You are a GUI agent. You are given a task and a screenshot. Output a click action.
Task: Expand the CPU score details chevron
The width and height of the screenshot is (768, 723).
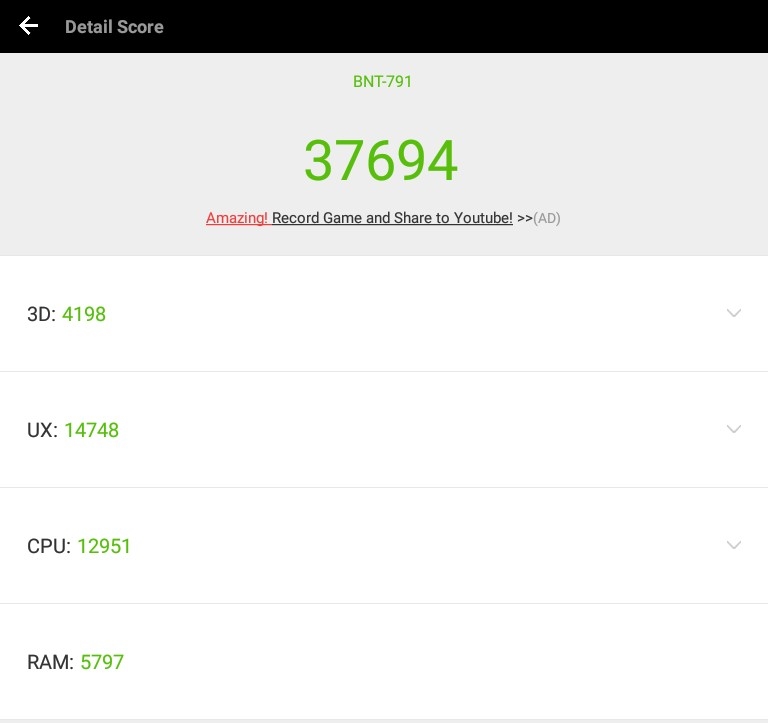[x=733, y=545]
